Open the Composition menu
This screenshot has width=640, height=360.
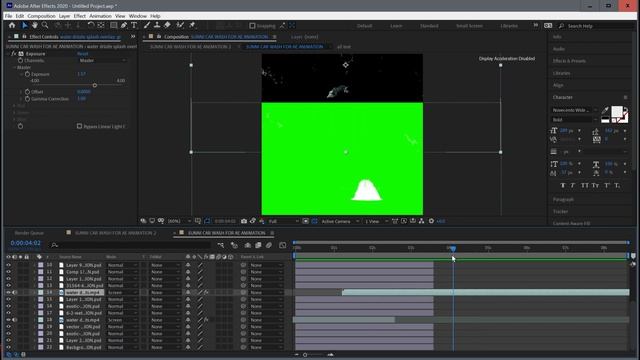(x=41, y=16)
